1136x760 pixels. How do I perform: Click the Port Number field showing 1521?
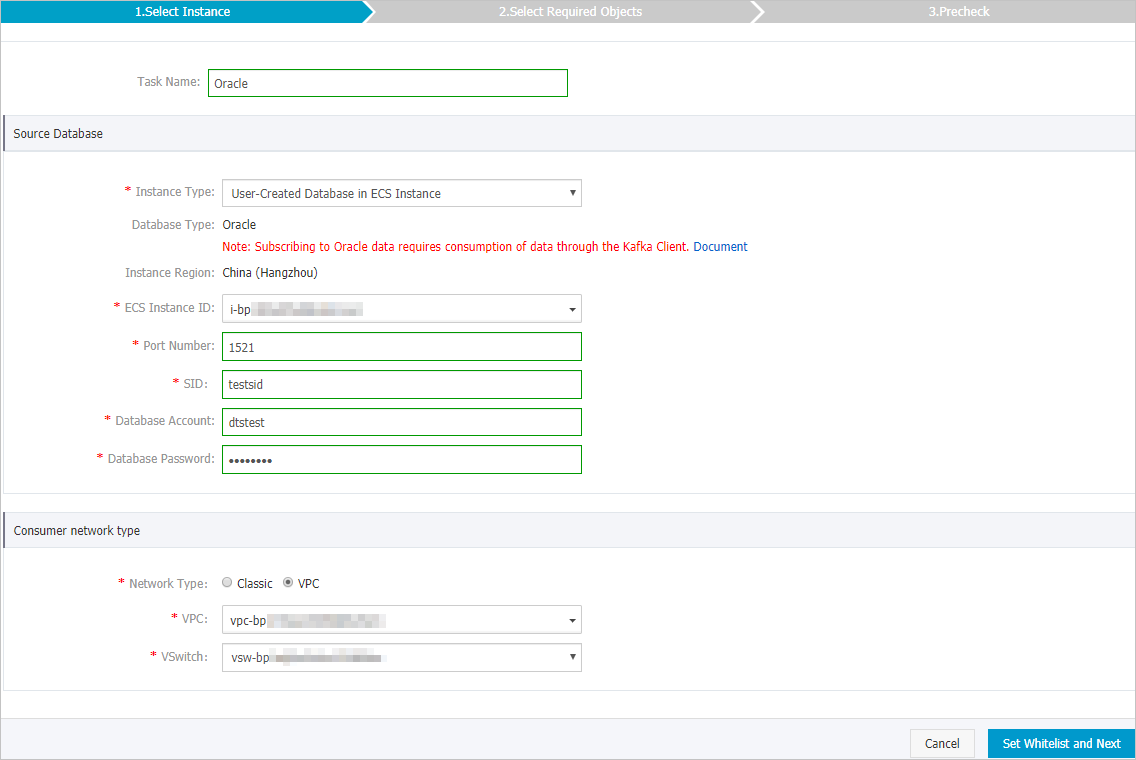[x=400, y=346]
